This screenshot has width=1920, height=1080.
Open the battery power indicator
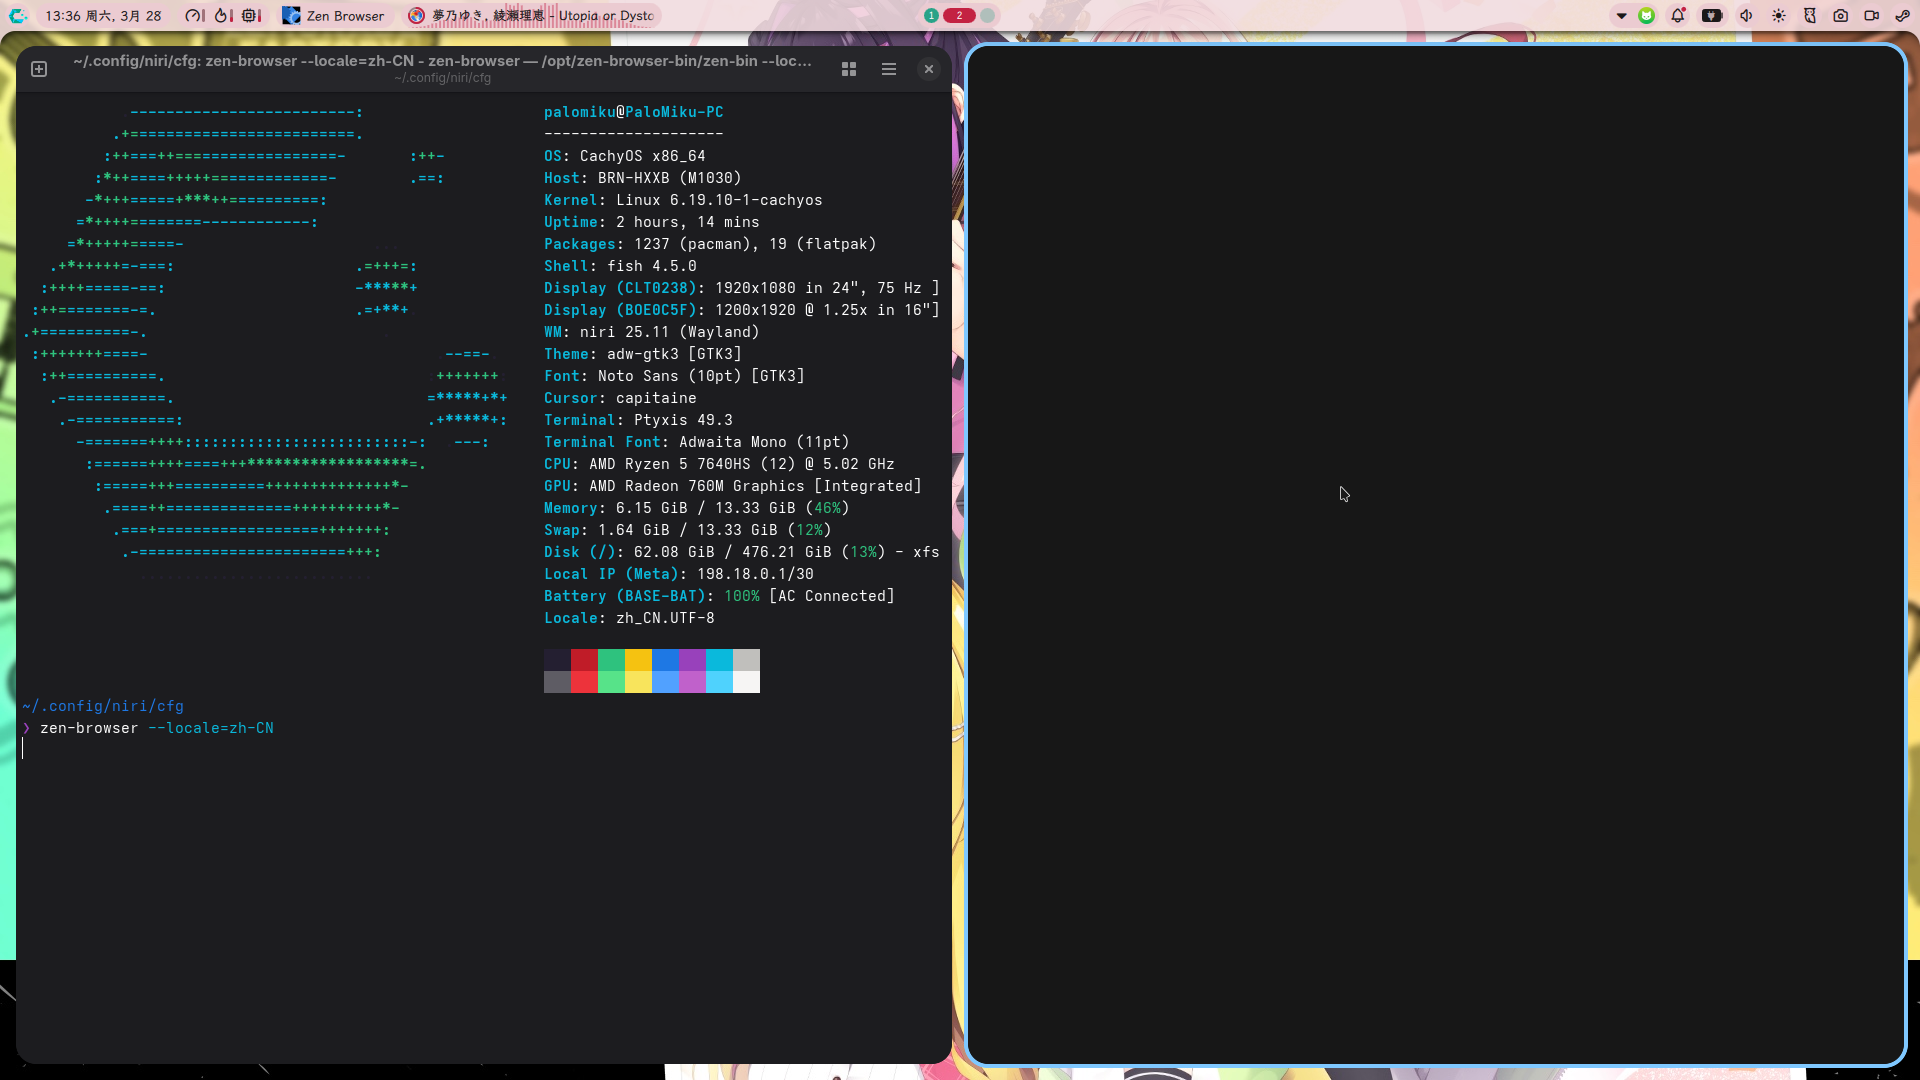[1712, 15]
